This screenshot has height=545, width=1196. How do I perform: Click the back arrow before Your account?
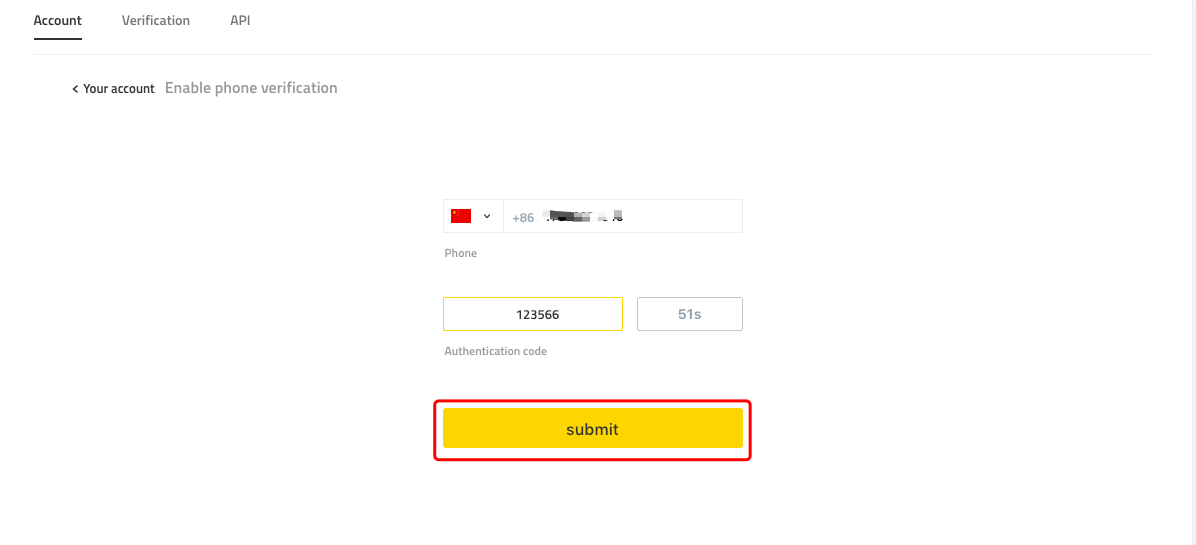click(76, 89)
